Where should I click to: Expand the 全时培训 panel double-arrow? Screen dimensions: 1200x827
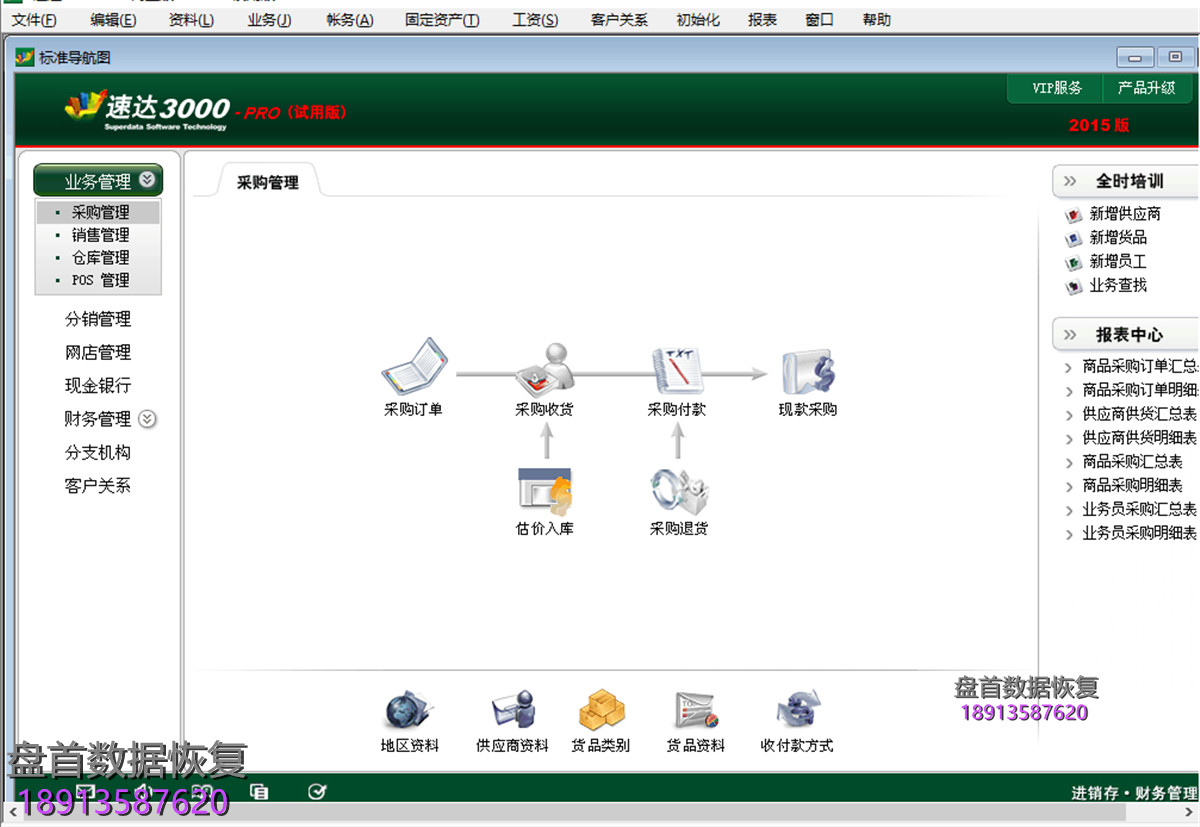[x=1070, y=181]
